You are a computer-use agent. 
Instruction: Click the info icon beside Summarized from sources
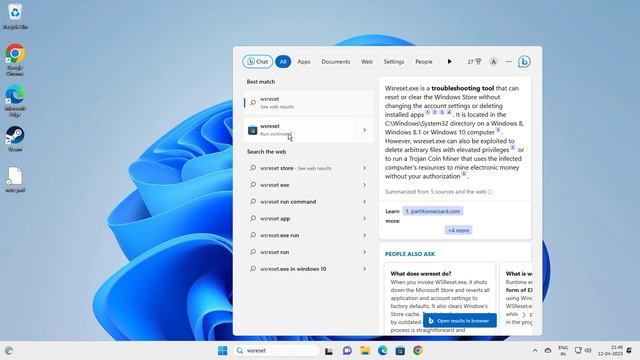[x=490, y=191]
